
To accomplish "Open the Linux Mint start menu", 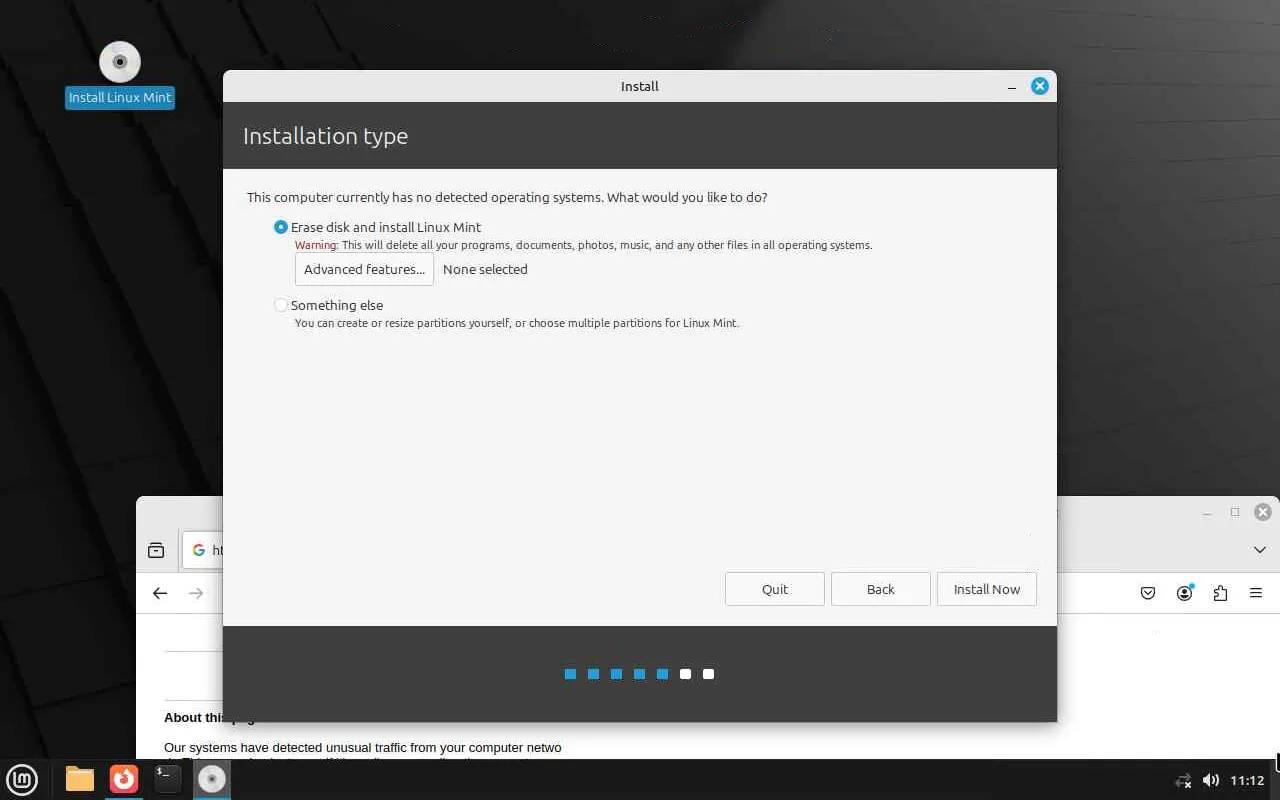I will coord(22,779).
